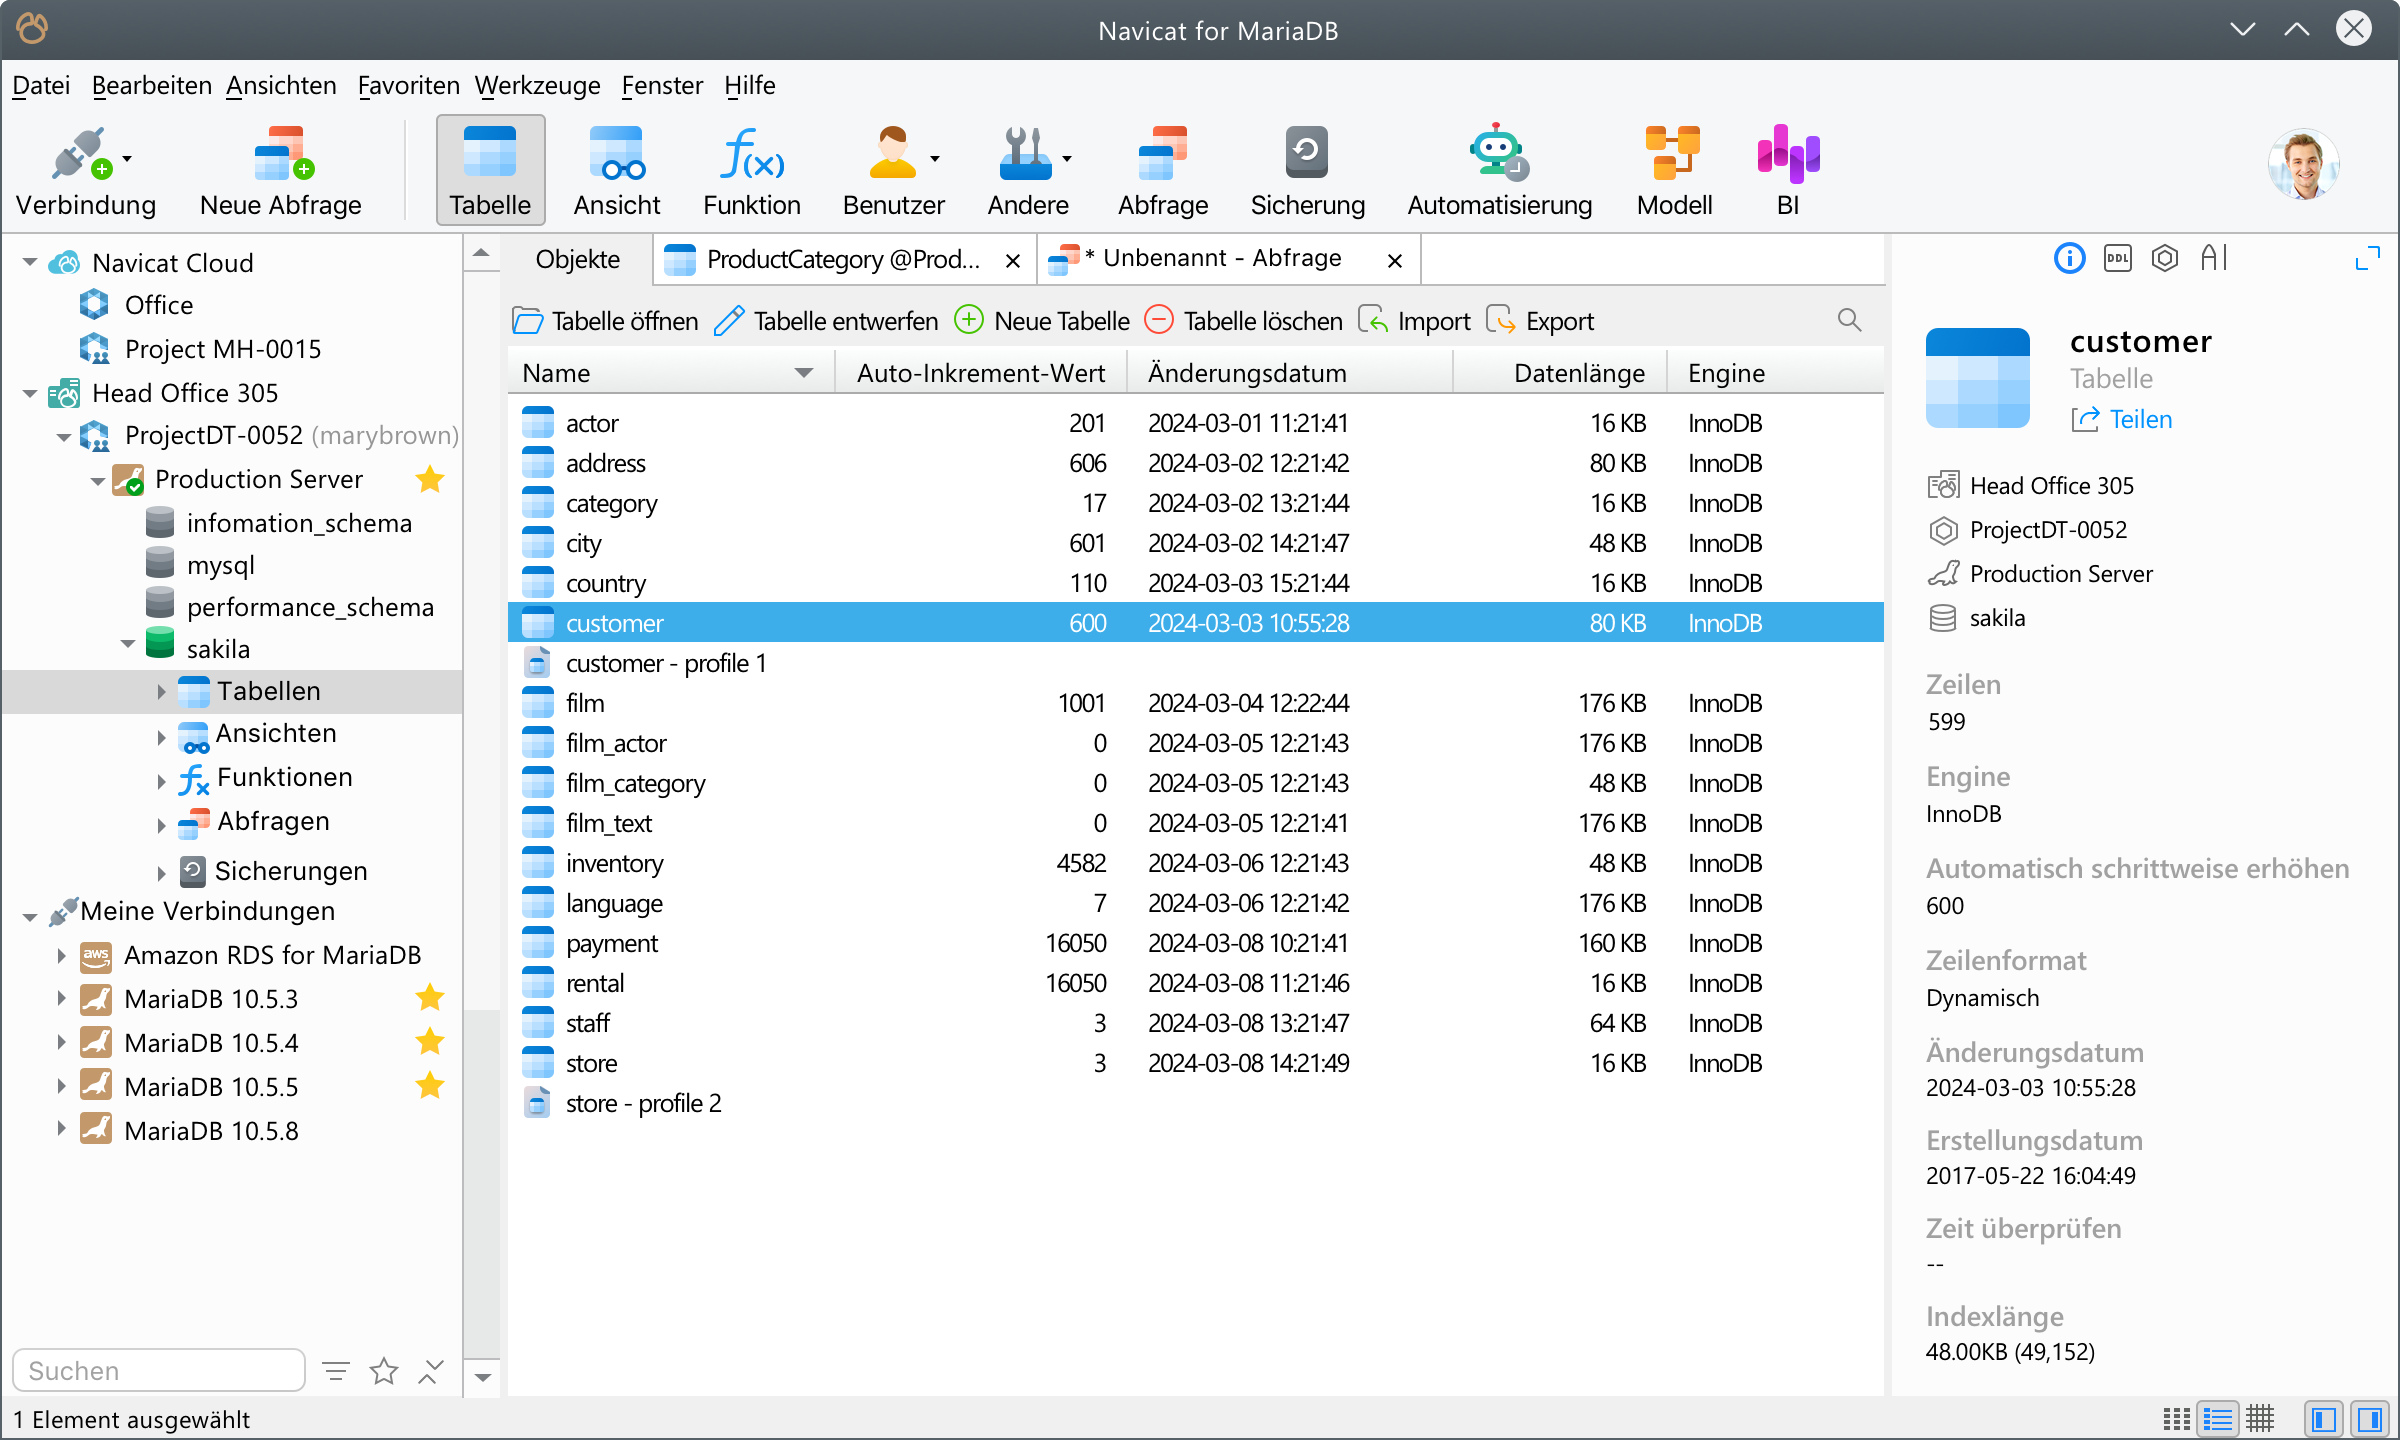Select the payment table row
This screenshot has width=2400, height=1440.
coord(611,943)
